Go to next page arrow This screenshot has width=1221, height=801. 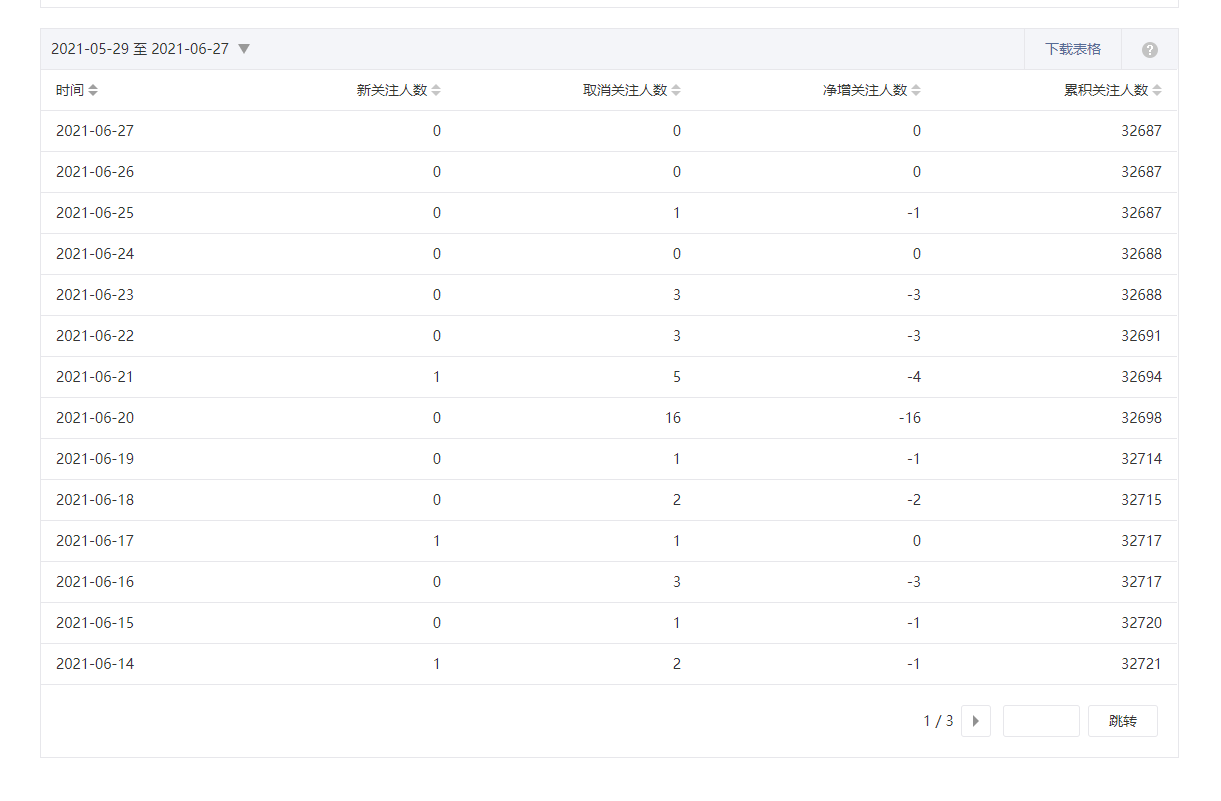click(976, 721)
